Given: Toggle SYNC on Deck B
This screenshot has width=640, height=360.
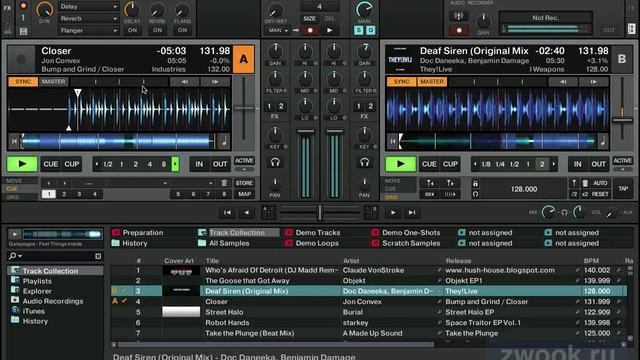Looking at the screenshot, I should coord(401,82).
